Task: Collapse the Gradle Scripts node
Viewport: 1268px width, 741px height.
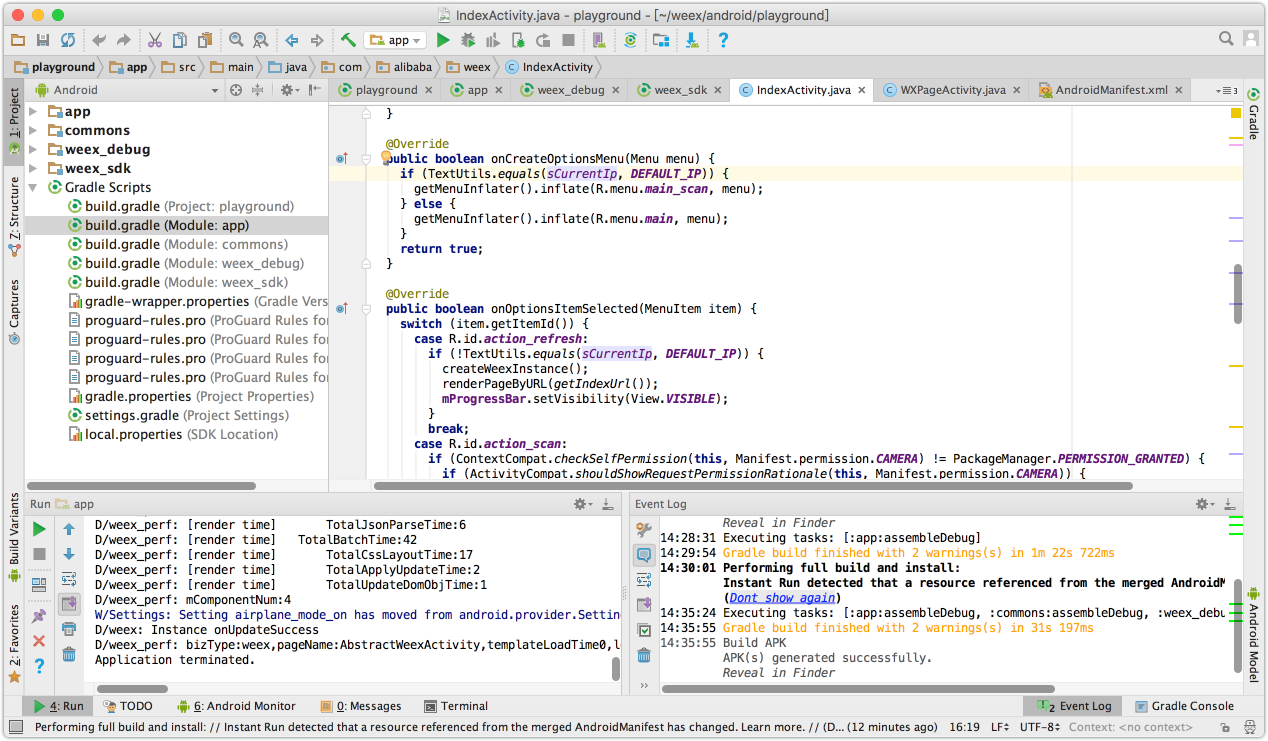Action: (33, 188)
